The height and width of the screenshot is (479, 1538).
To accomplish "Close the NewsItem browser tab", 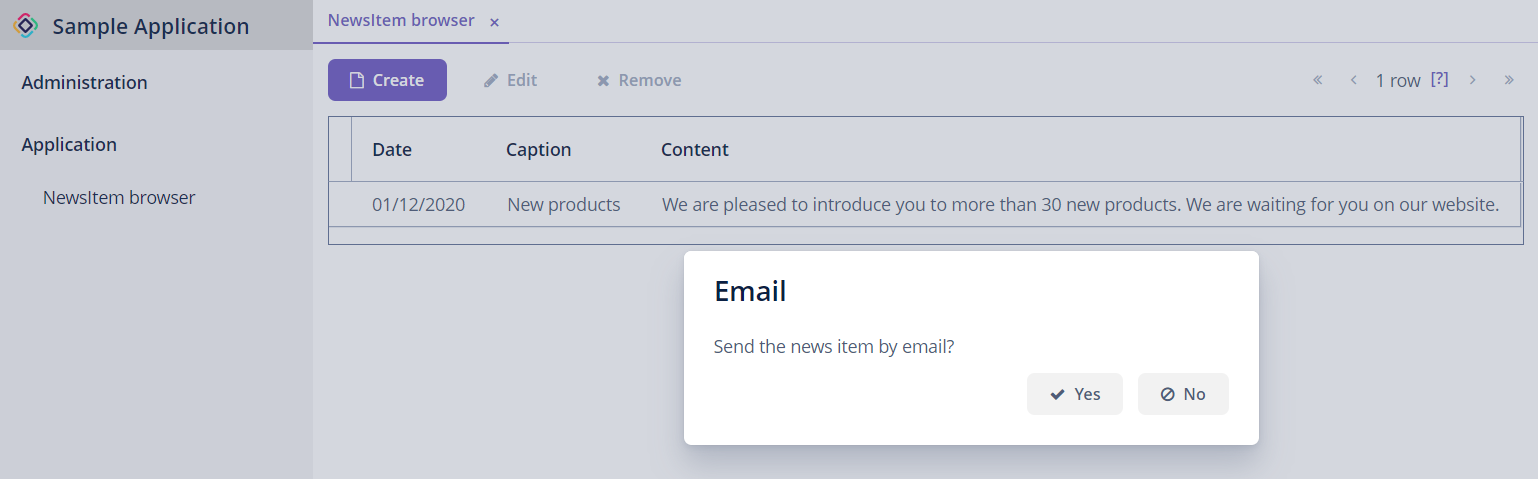I will [x=494, y=22].
